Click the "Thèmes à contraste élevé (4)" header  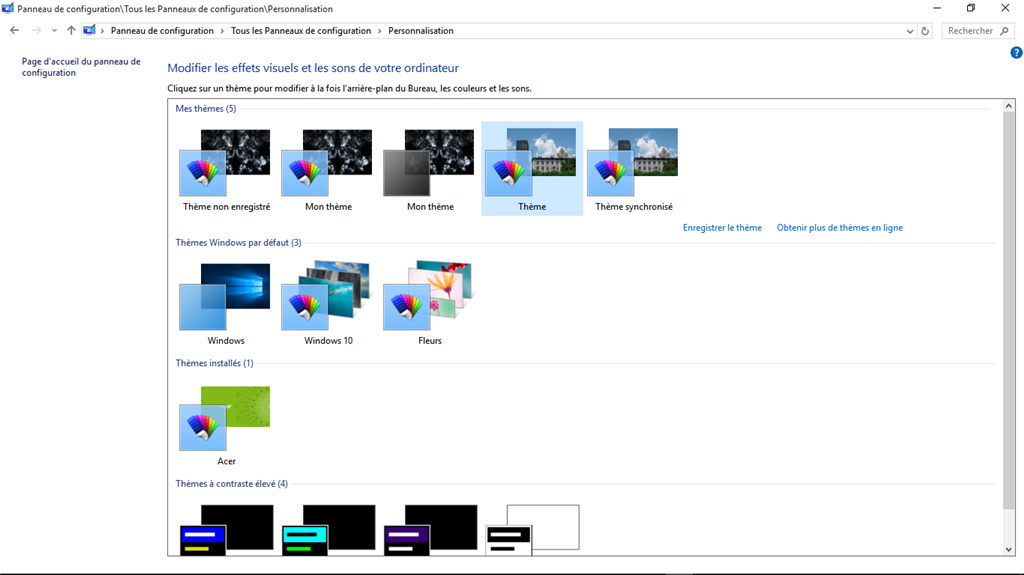pyautogui.click(x=231, y=484)
